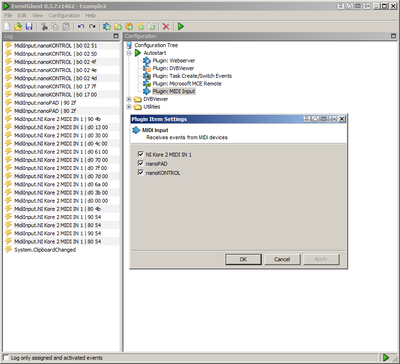400x364 pixels.
Task: Click the red X toolbar icon
Action: [166, 26]
